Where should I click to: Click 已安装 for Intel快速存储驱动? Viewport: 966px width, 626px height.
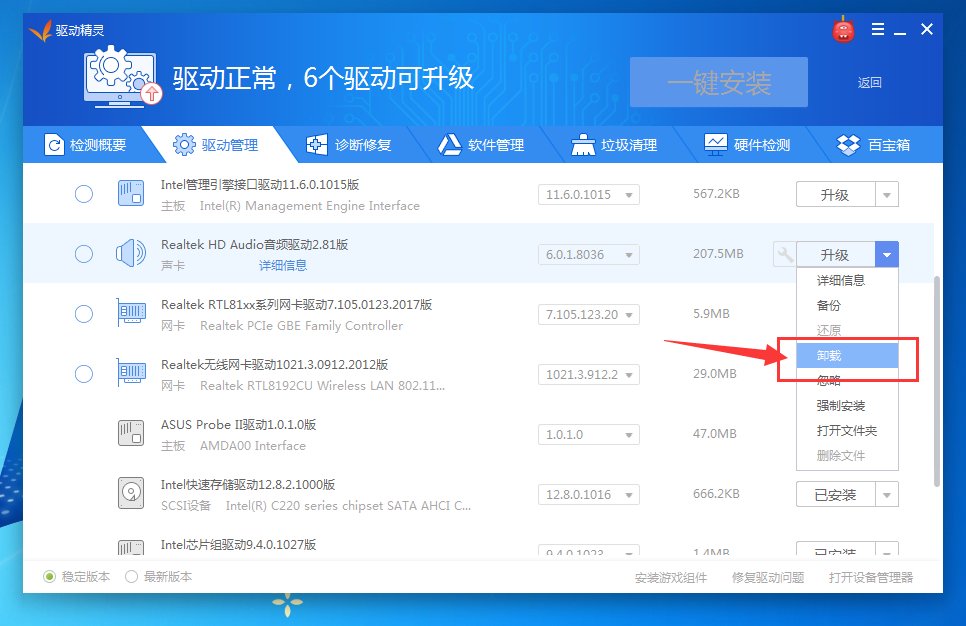[x=835, y=495]
